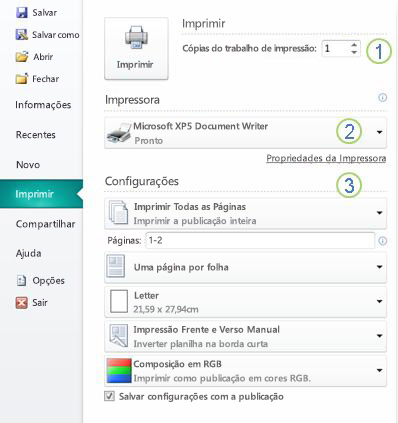Select the Imprimir tab in sidebar

coord(41,194)
